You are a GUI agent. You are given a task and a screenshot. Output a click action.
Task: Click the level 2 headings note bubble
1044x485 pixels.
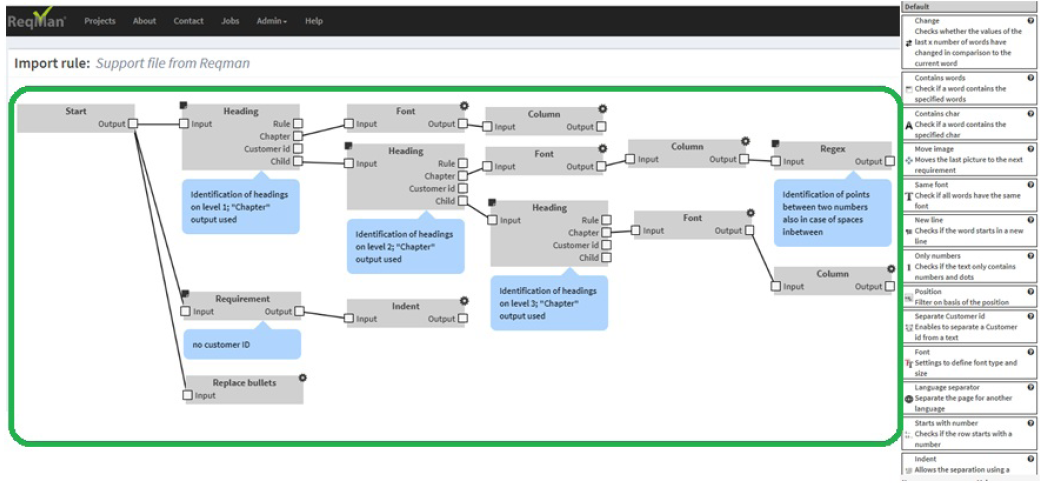pos(405,246)
